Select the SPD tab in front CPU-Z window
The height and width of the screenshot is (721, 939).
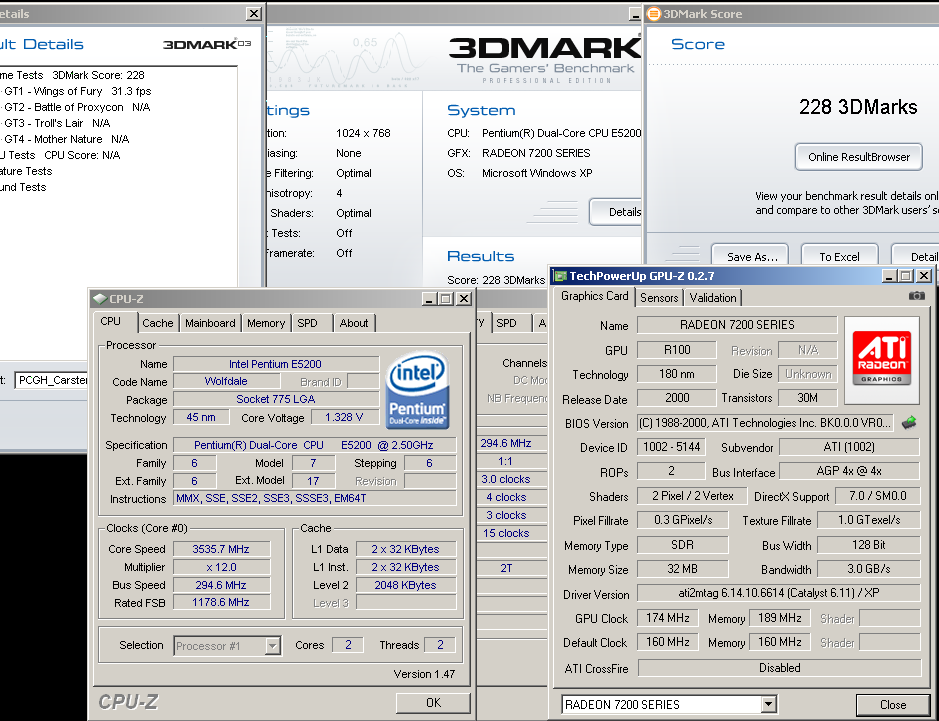pos(307,323)
